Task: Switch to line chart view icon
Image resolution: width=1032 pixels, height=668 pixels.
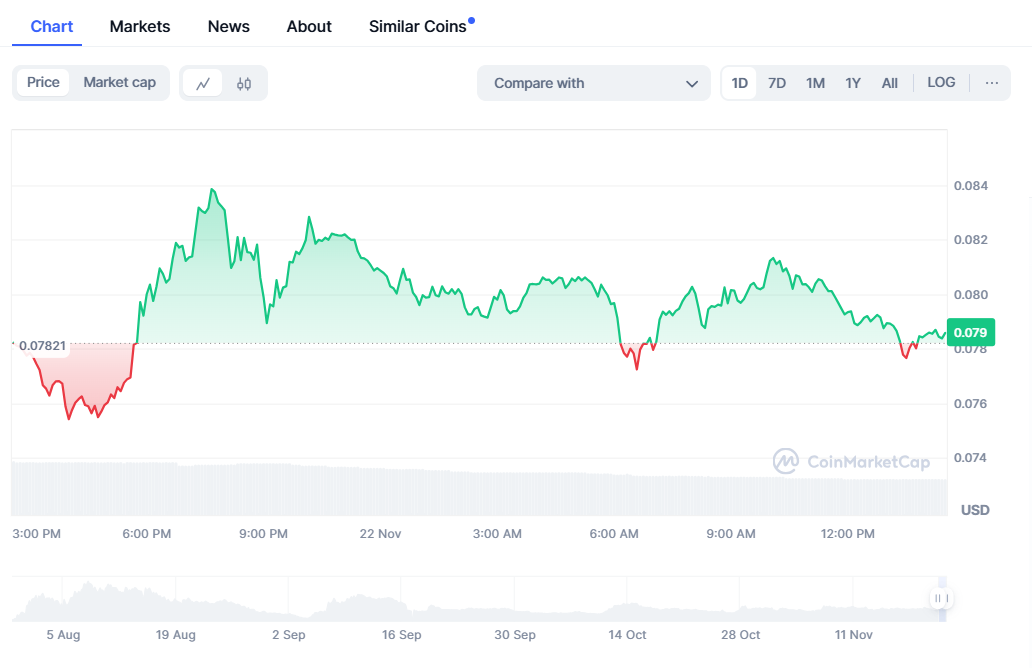Action: [203, 83]
